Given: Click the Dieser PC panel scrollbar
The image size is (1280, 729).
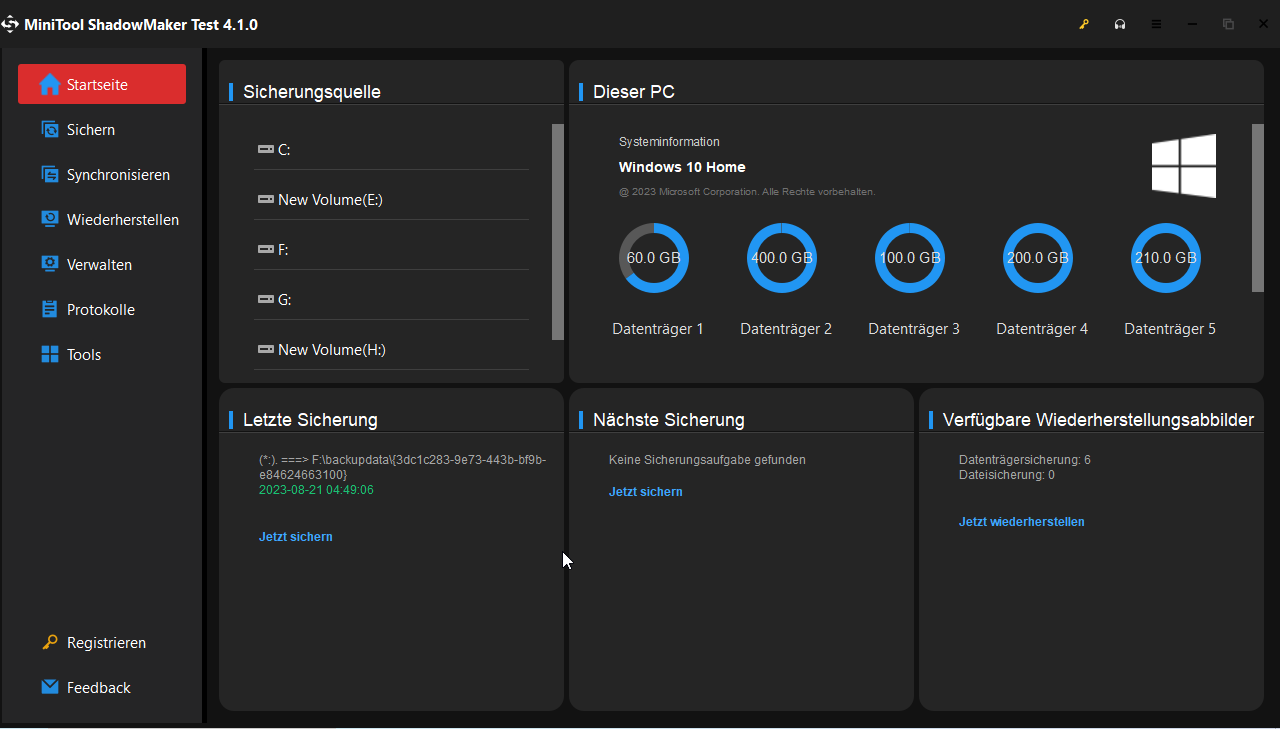Looking at the screenshot, I should click(1258, 208).
